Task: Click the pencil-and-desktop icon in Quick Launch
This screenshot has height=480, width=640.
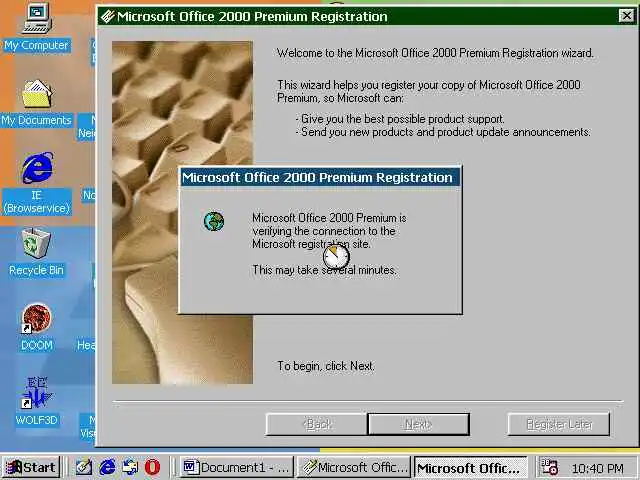Action: click(84, 467)
